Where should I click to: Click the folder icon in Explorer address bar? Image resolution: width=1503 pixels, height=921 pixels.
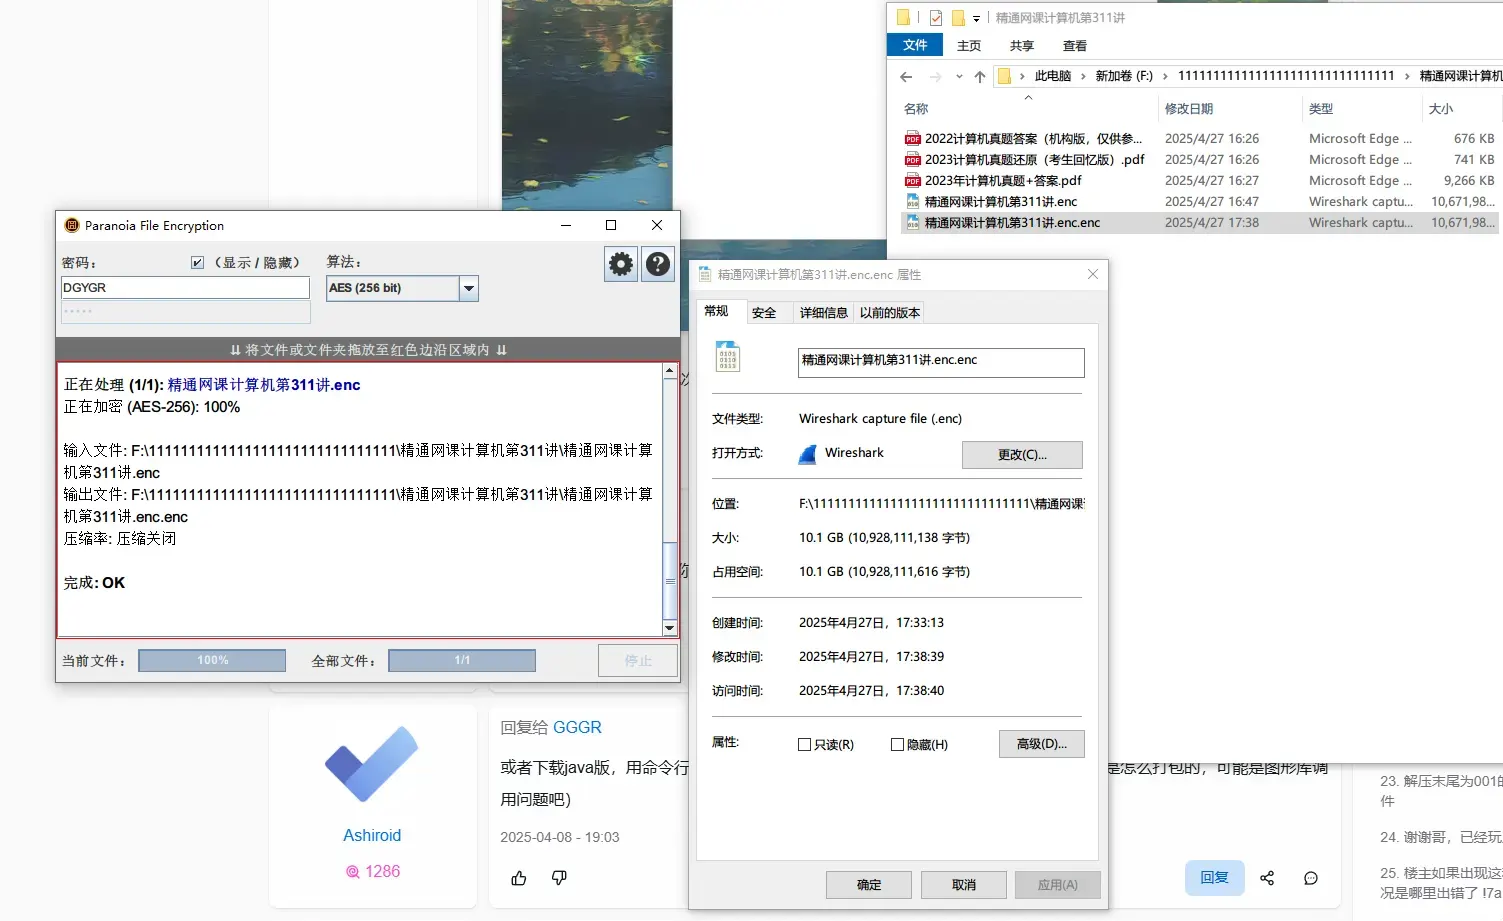pyautogui.click(x=1005, y=77)
